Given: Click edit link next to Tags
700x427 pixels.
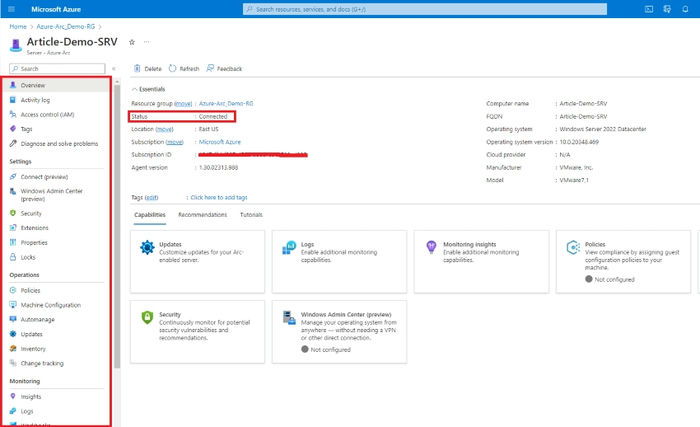Looking at the screenshot, I should coord(151,197).
